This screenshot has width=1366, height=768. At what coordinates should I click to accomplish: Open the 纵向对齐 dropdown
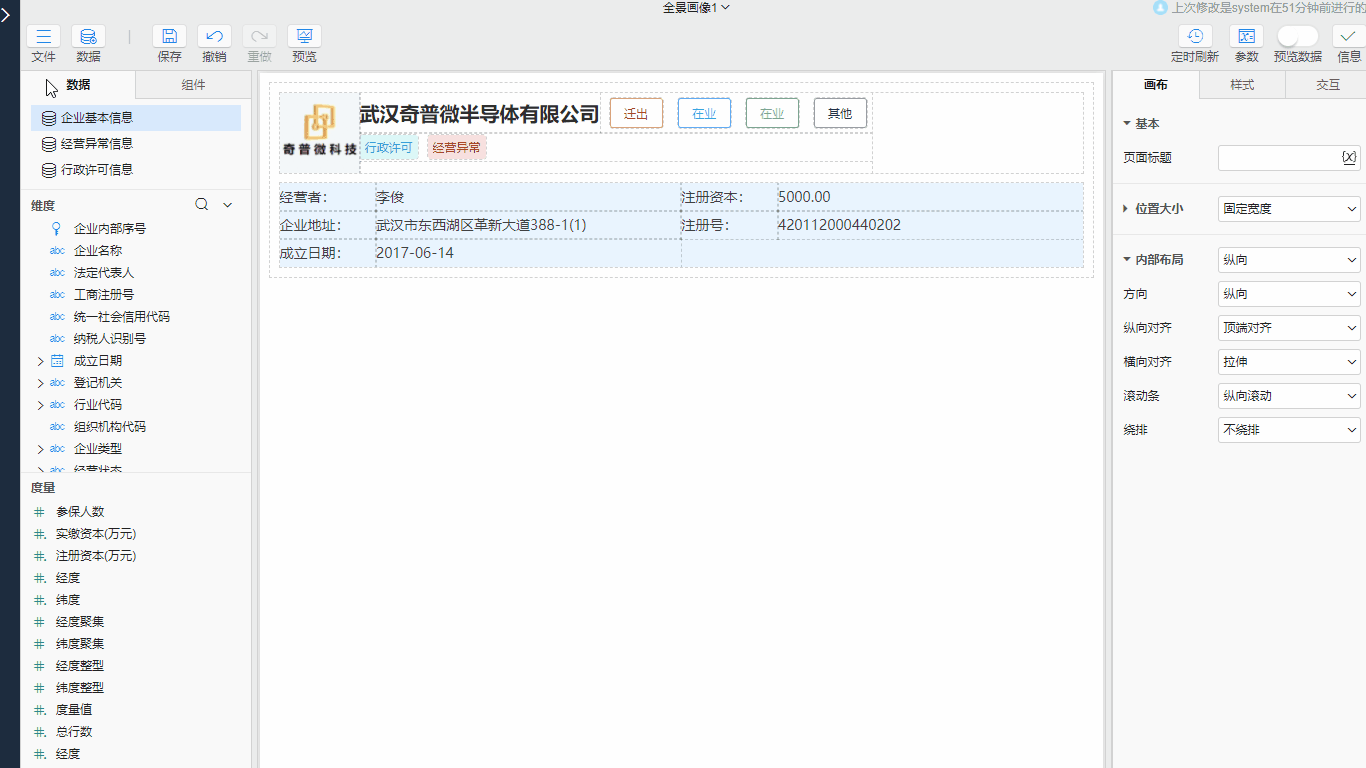(x=1289, y=328)
